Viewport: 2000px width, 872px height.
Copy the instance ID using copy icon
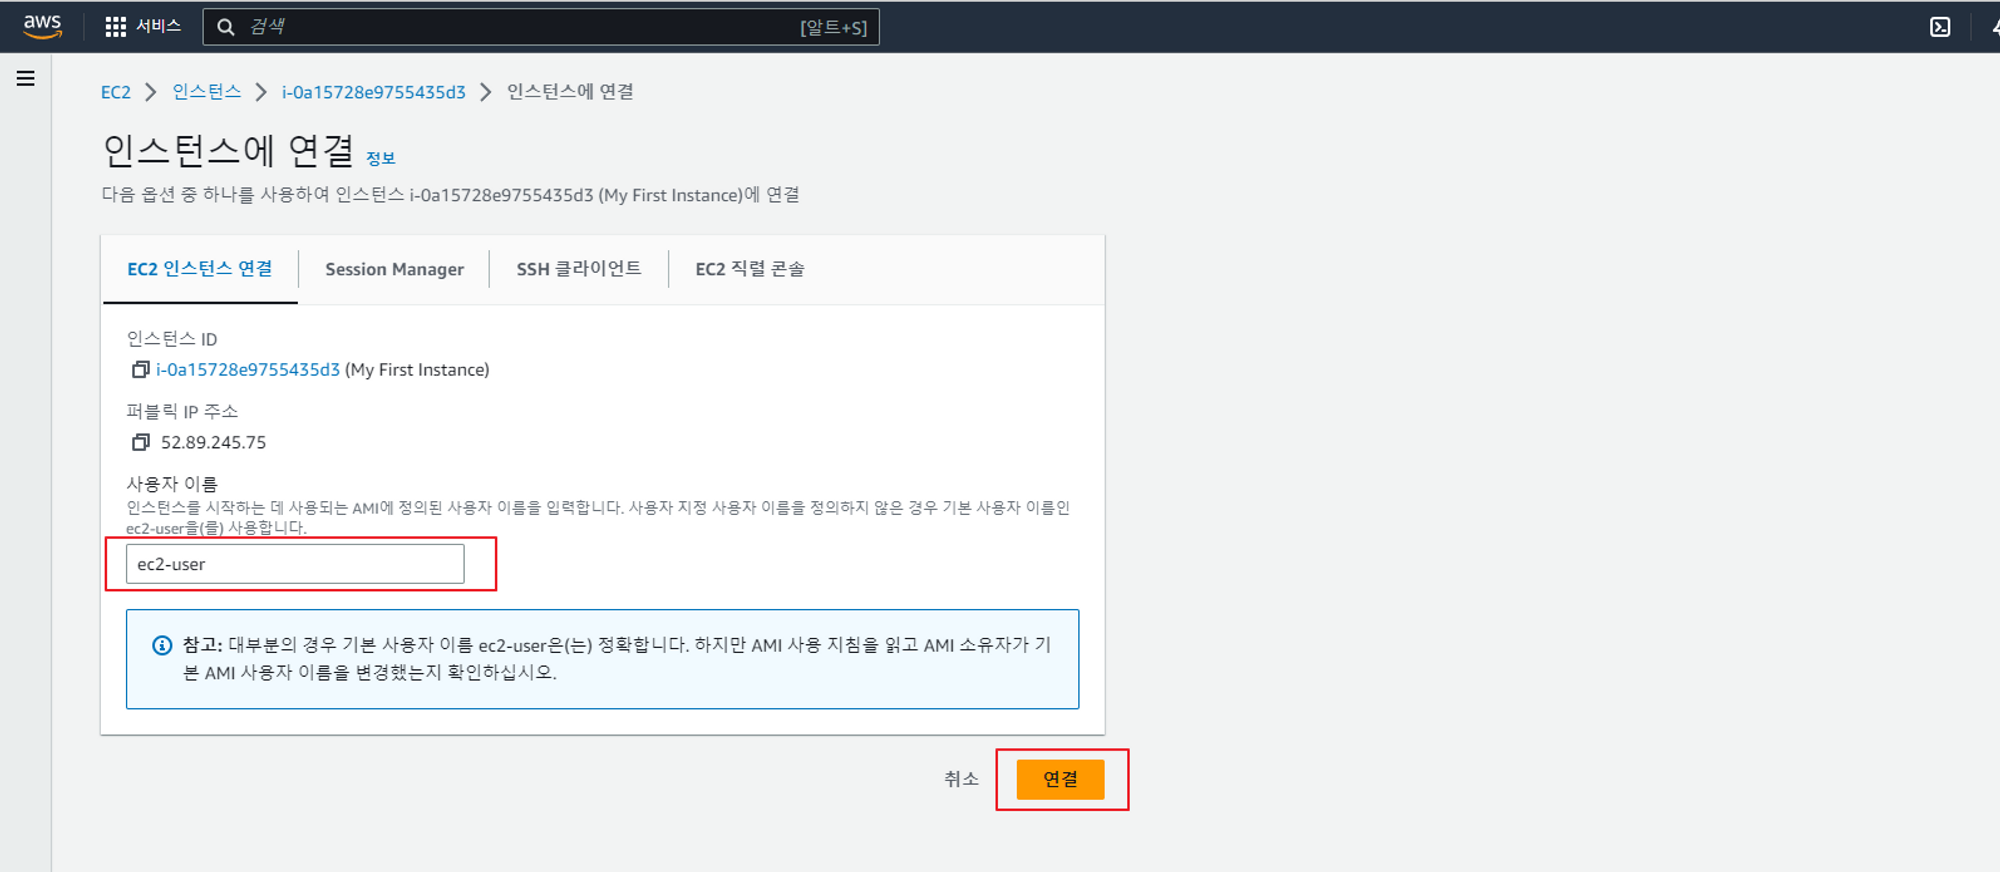click(x=141, y=370)
